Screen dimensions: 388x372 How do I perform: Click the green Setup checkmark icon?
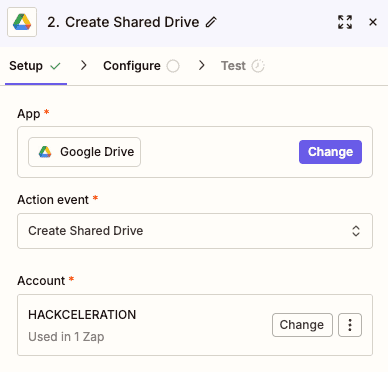[55, 66]
